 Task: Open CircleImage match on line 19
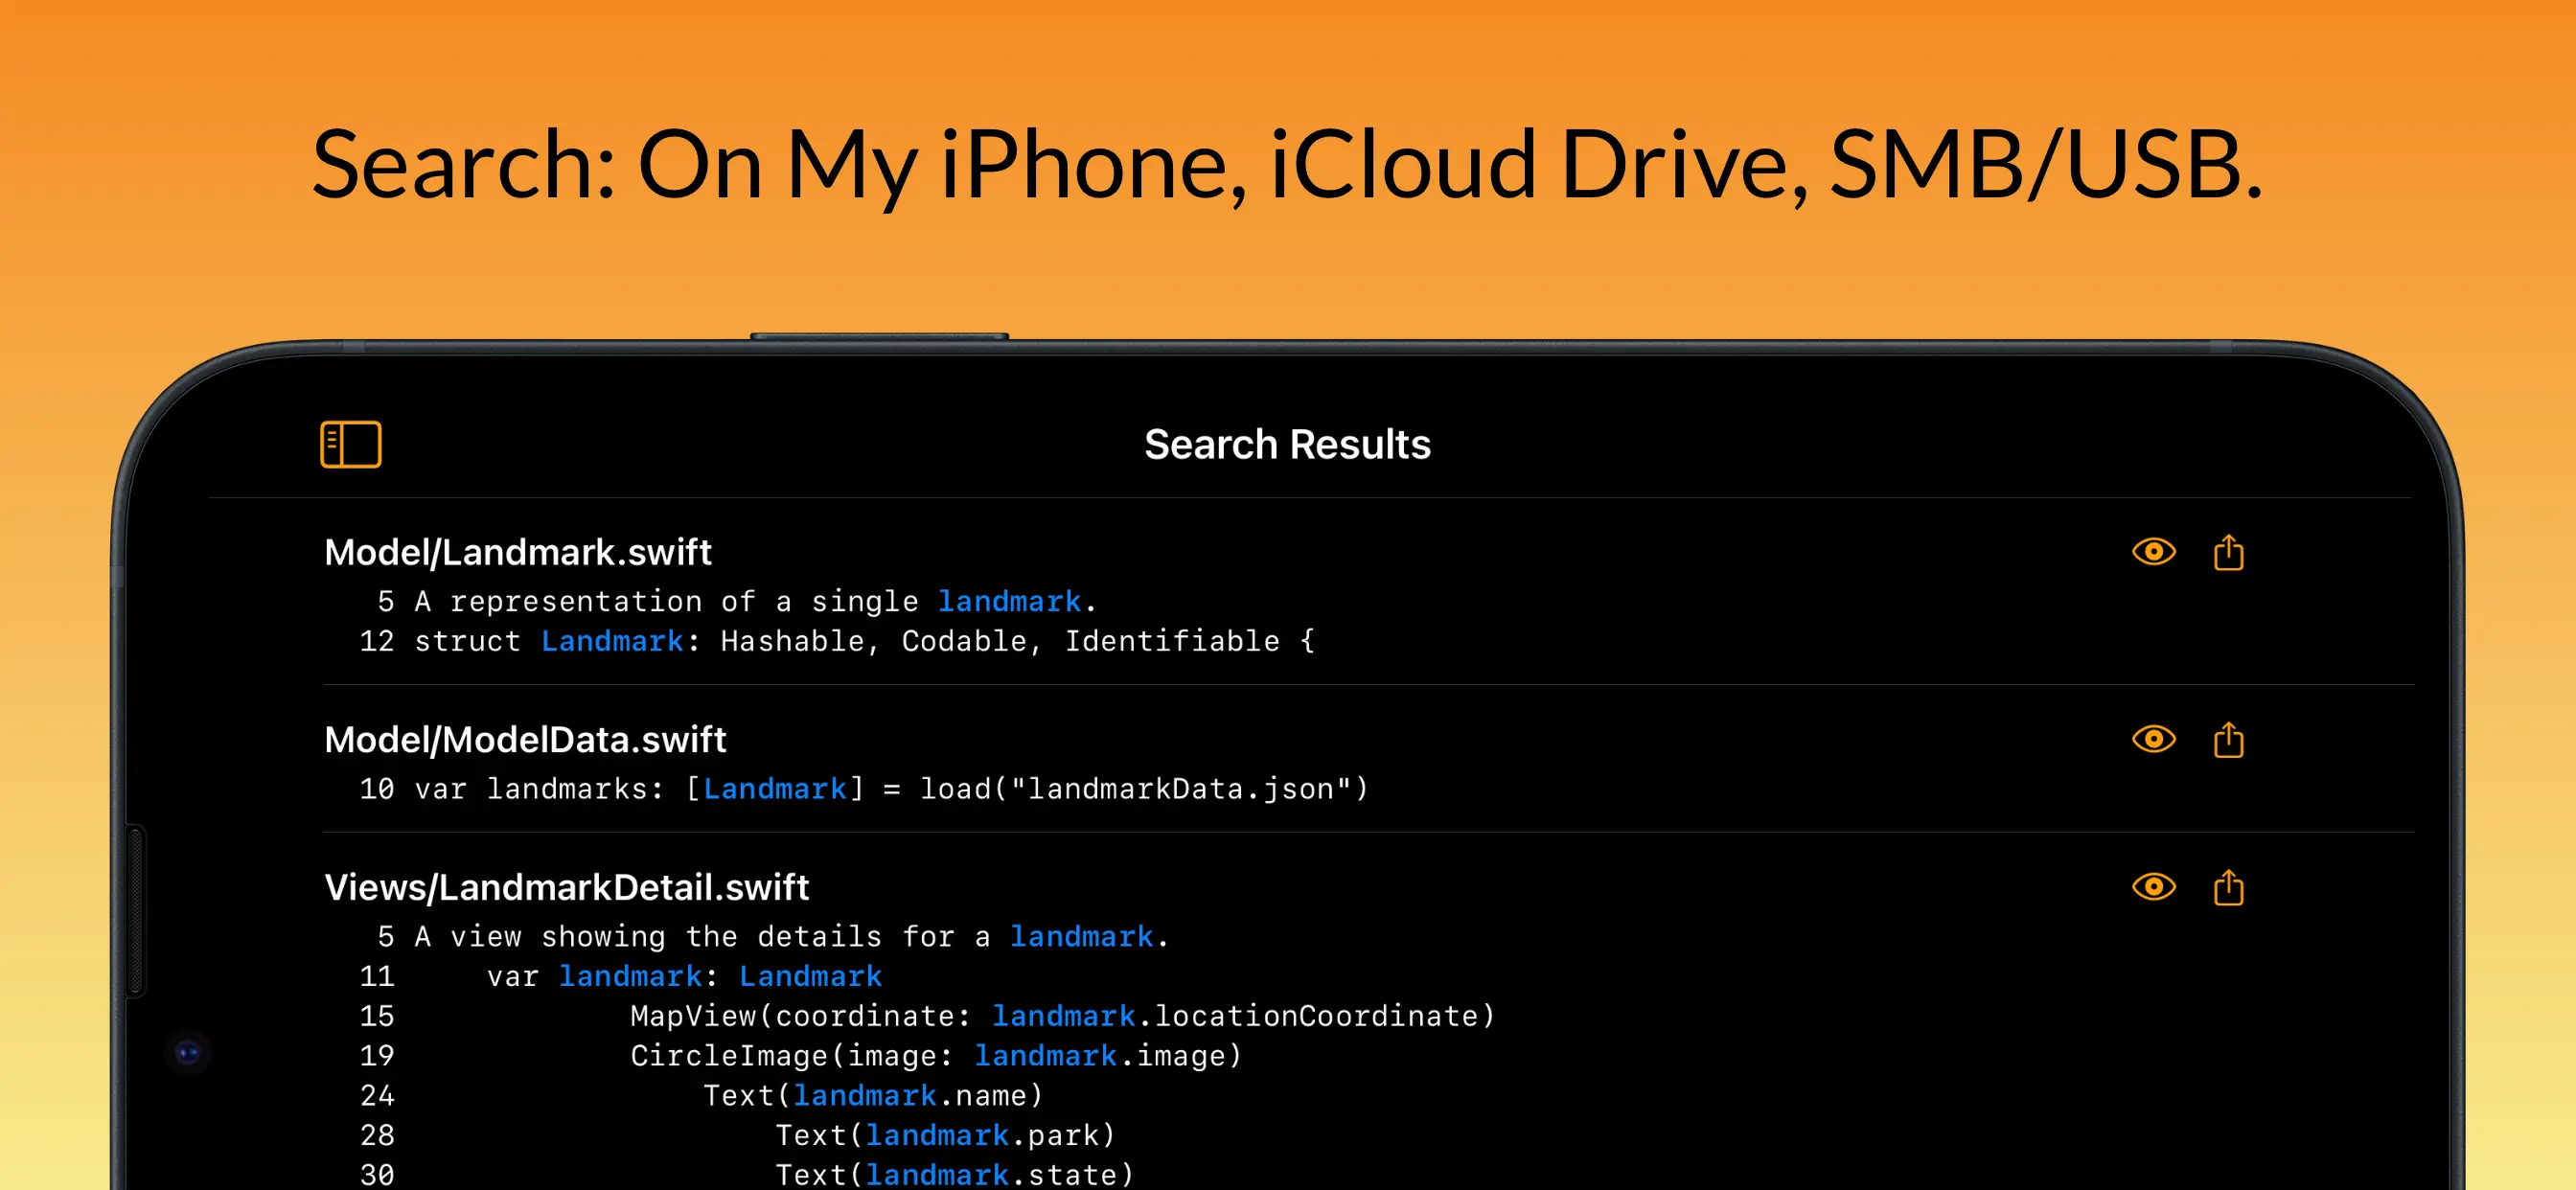(935, 1056)
